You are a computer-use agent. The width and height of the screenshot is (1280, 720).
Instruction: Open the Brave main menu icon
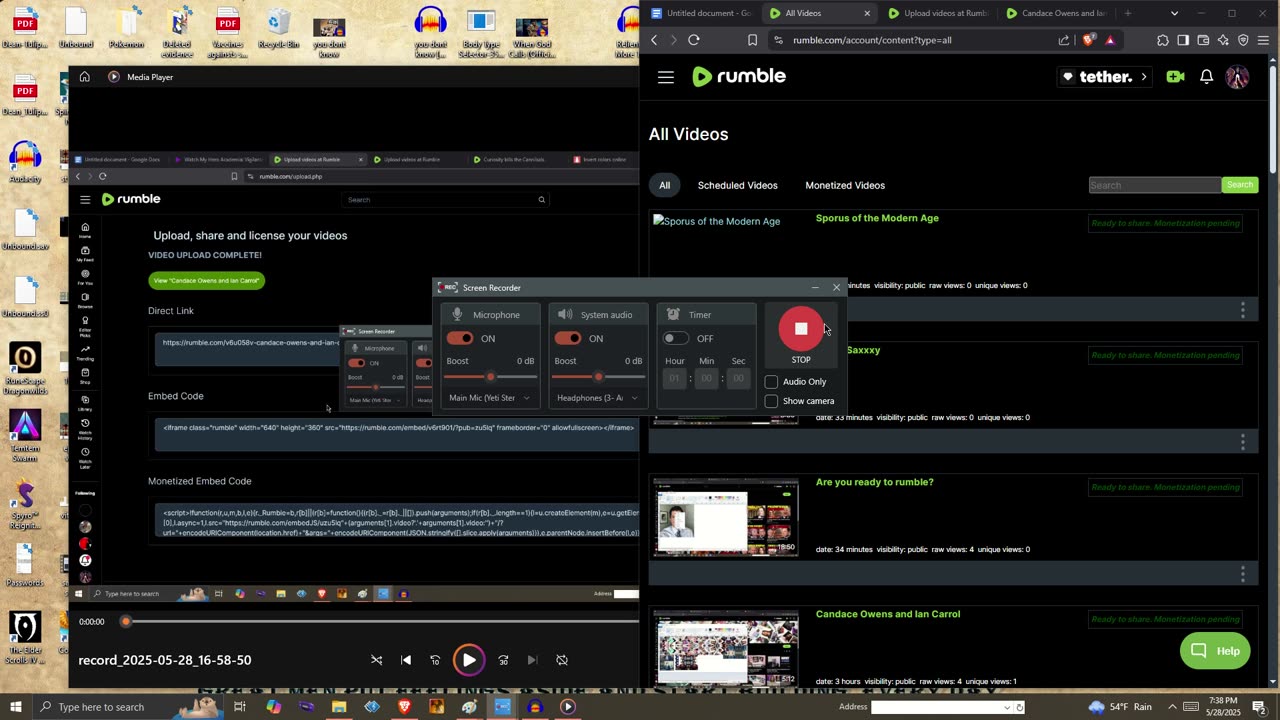pos(1264,40)
